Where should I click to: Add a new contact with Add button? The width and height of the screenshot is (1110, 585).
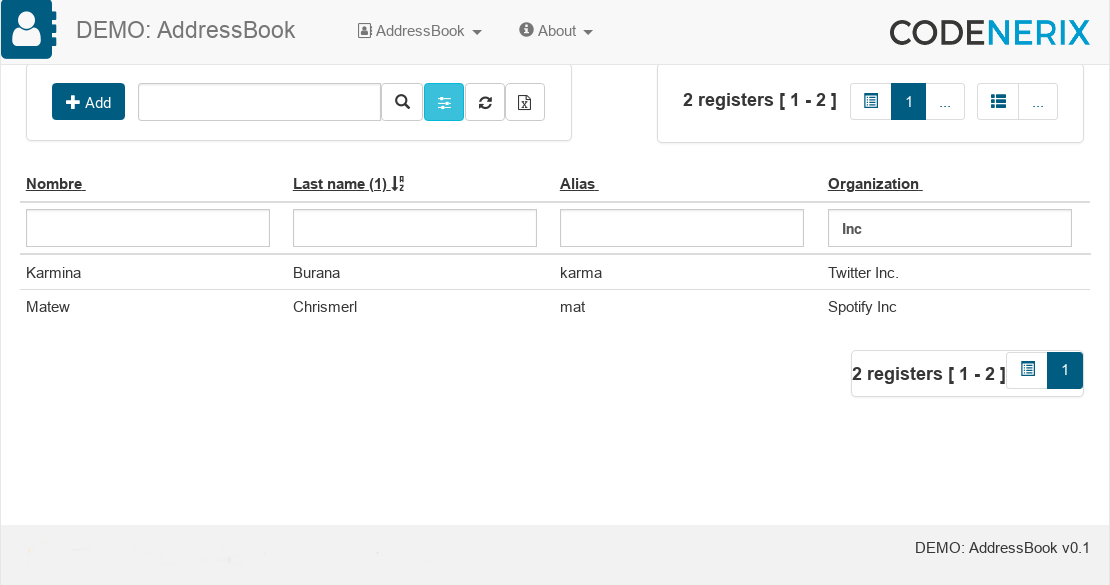click(x=88, y=102)
